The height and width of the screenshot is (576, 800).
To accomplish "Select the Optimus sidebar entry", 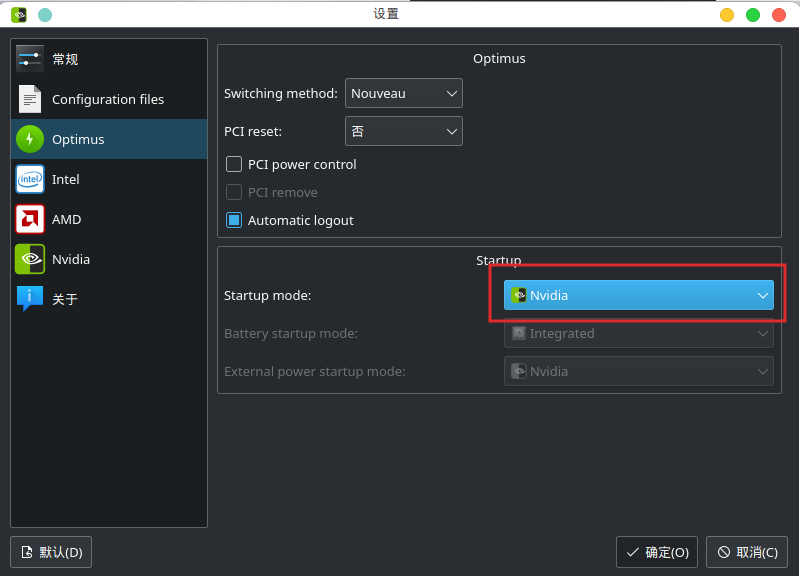I will 109,139.
